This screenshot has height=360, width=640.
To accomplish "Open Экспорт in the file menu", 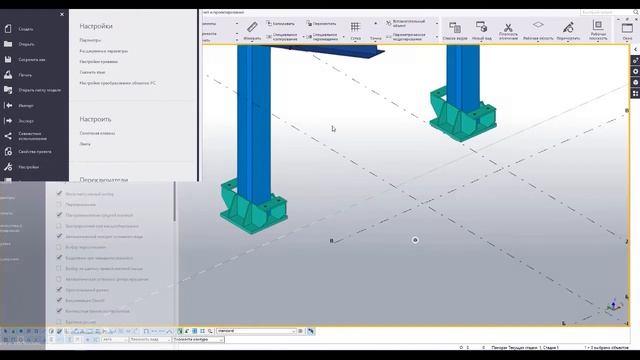I will tap(26, 121).
